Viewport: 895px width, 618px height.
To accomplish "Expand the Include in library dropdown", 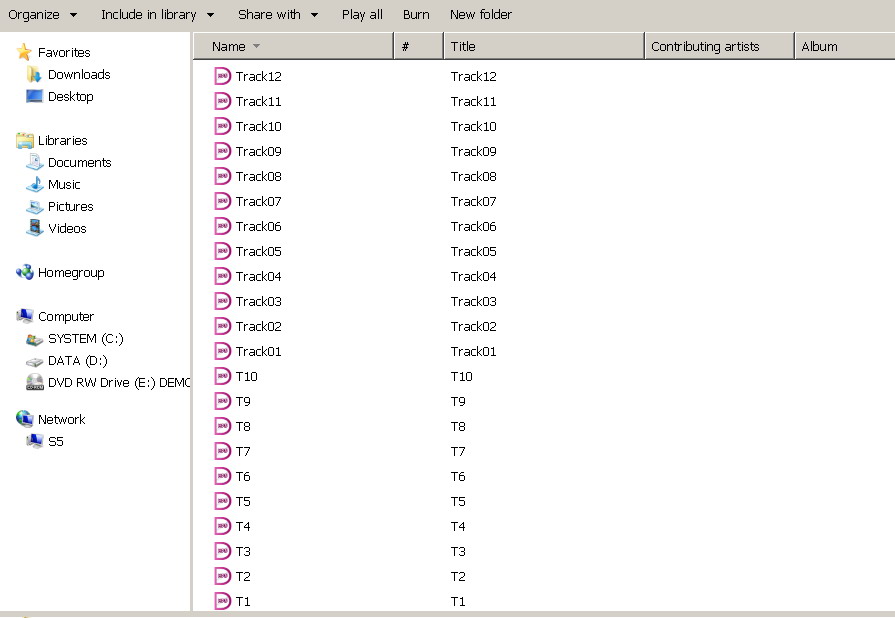I will (x=157, y=15).
